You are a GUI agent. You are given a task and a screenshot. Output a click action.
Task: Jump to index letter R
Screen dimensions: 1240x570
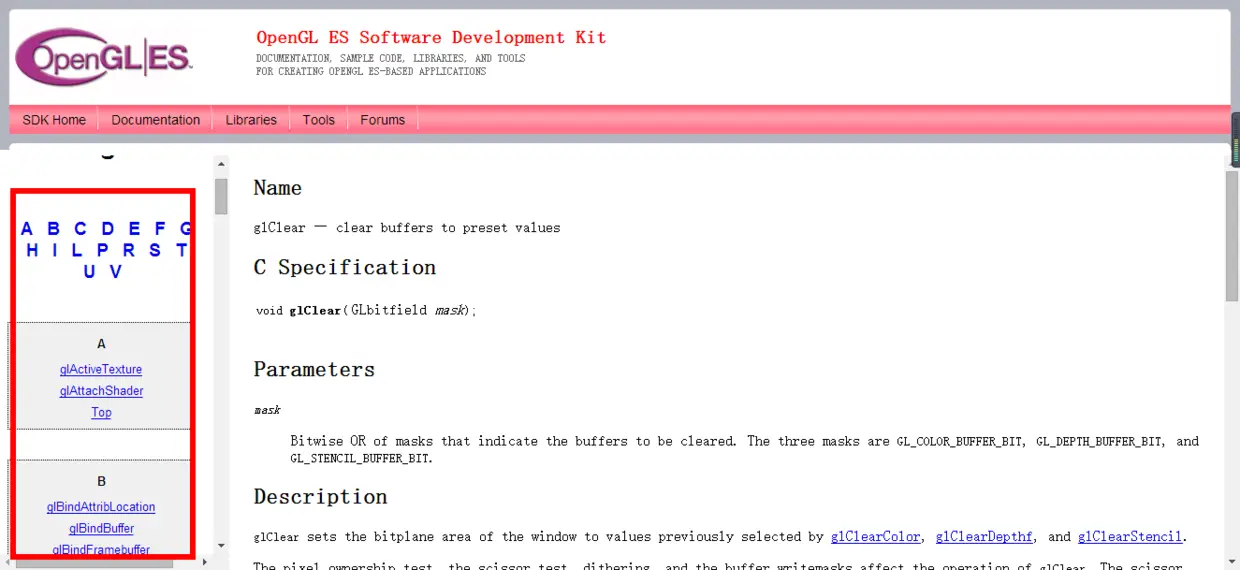(x=128, y=250)
